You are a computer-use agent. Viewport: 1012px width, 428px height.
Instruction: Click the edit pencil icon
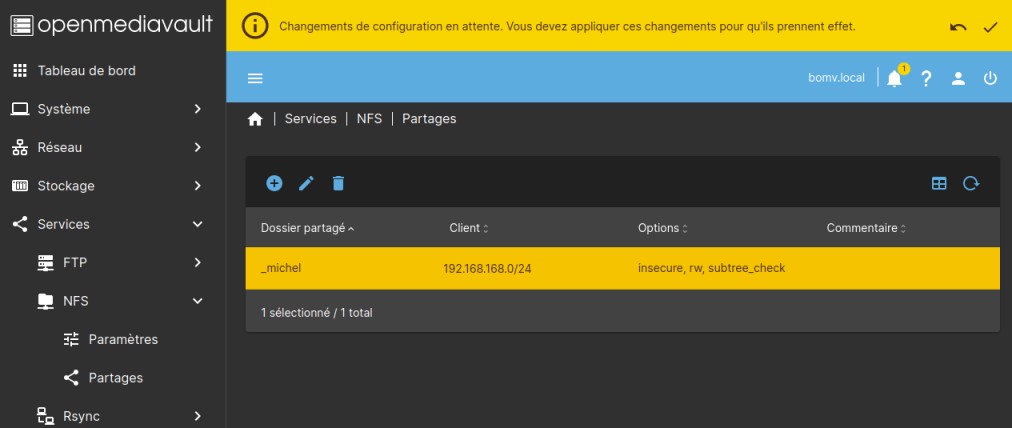[x=306, y=183]
